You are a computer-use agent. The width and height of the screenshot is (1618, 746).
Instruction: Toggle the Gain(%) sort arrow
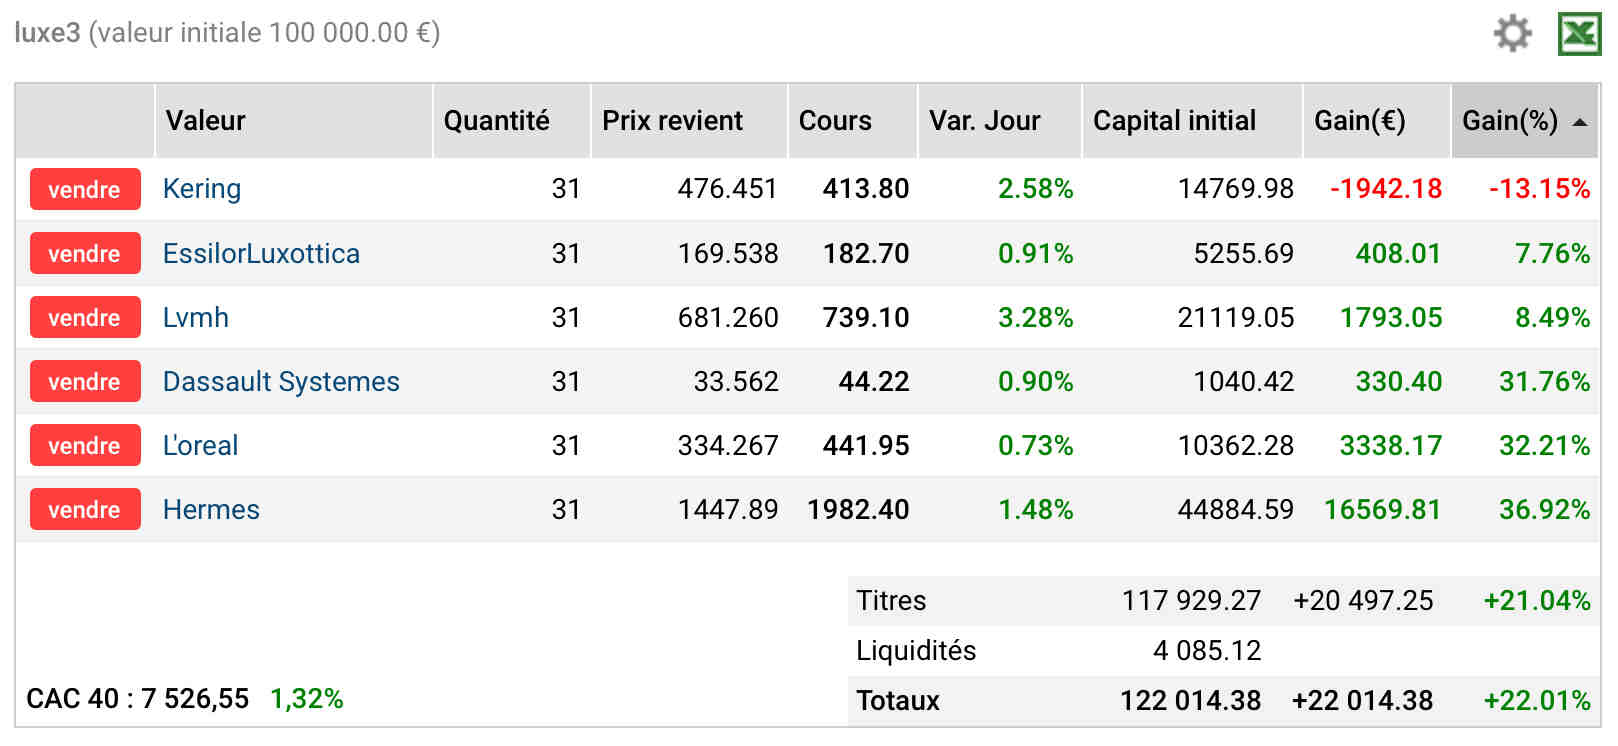point(1580,122)
